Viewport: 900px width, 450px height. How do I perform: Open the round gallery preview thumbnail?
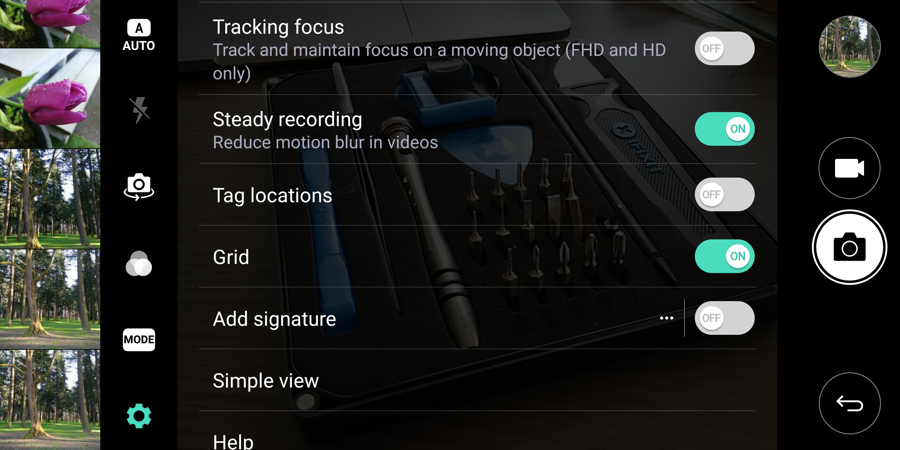click(849, 46)
